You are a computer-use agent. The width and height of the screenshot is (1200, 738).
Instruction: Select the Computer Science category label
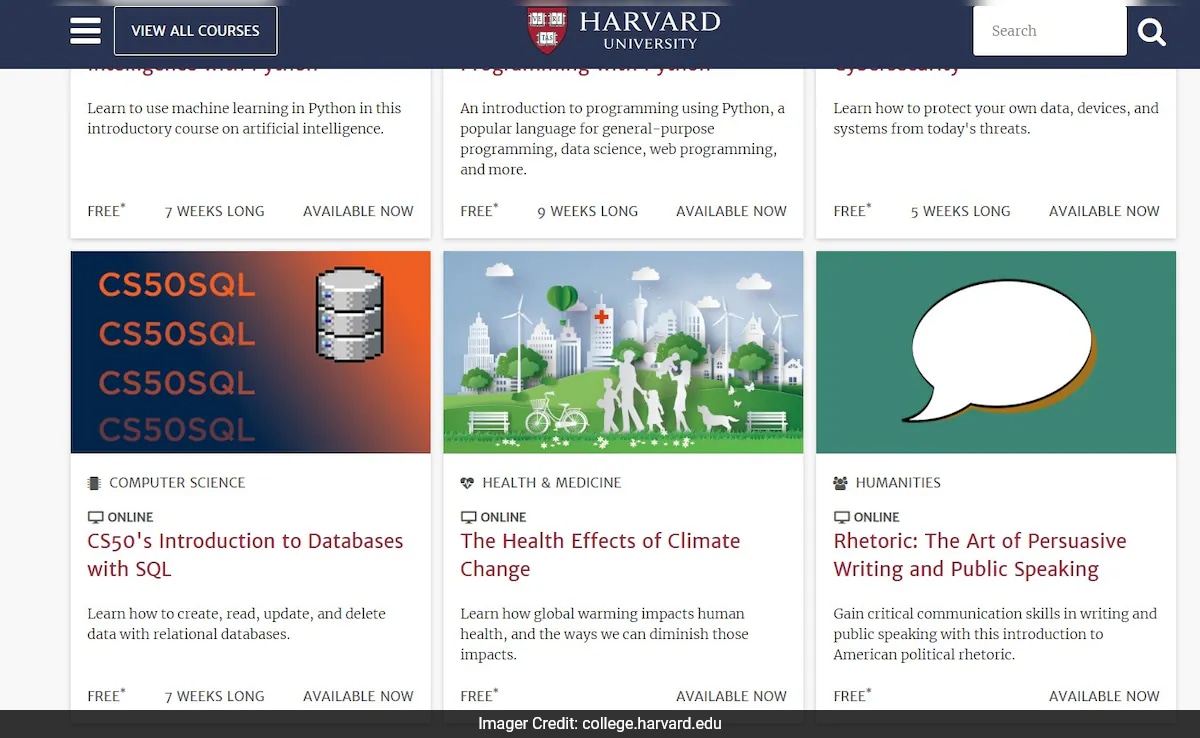coord(177,483)
